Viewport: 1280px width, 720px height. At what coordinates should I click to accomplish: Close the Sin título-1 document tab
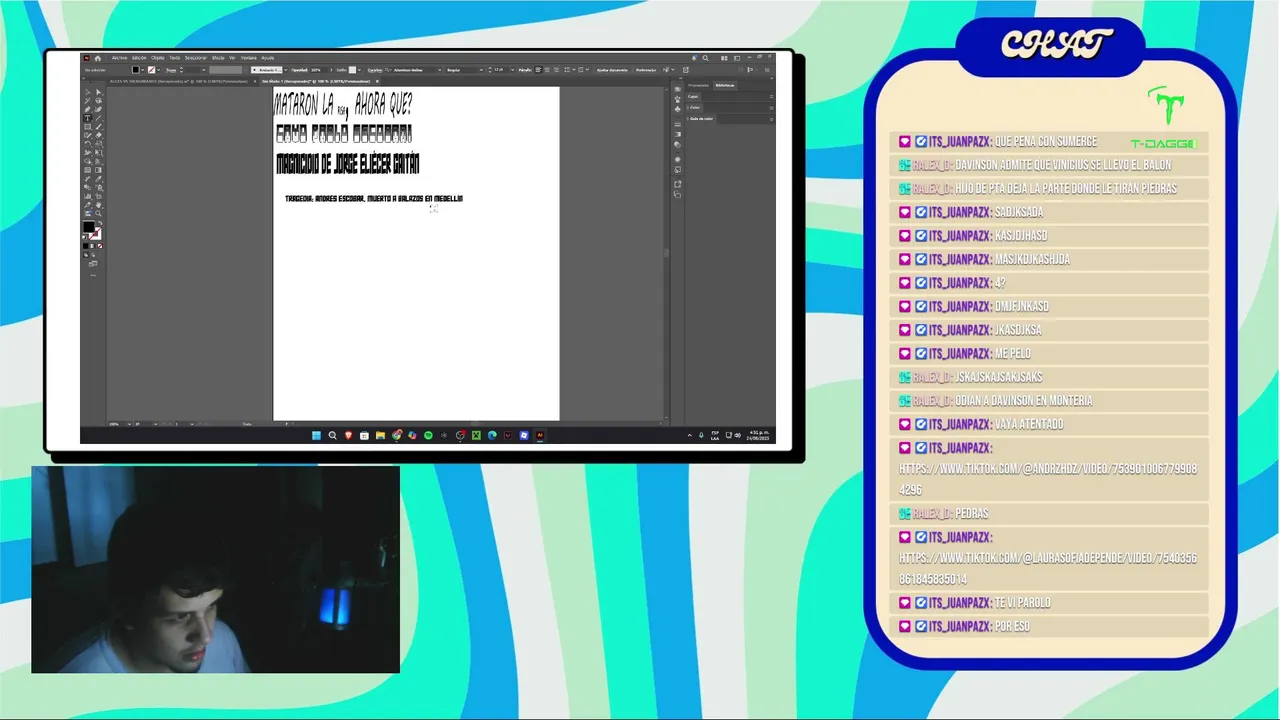click(x=377, y=82)
